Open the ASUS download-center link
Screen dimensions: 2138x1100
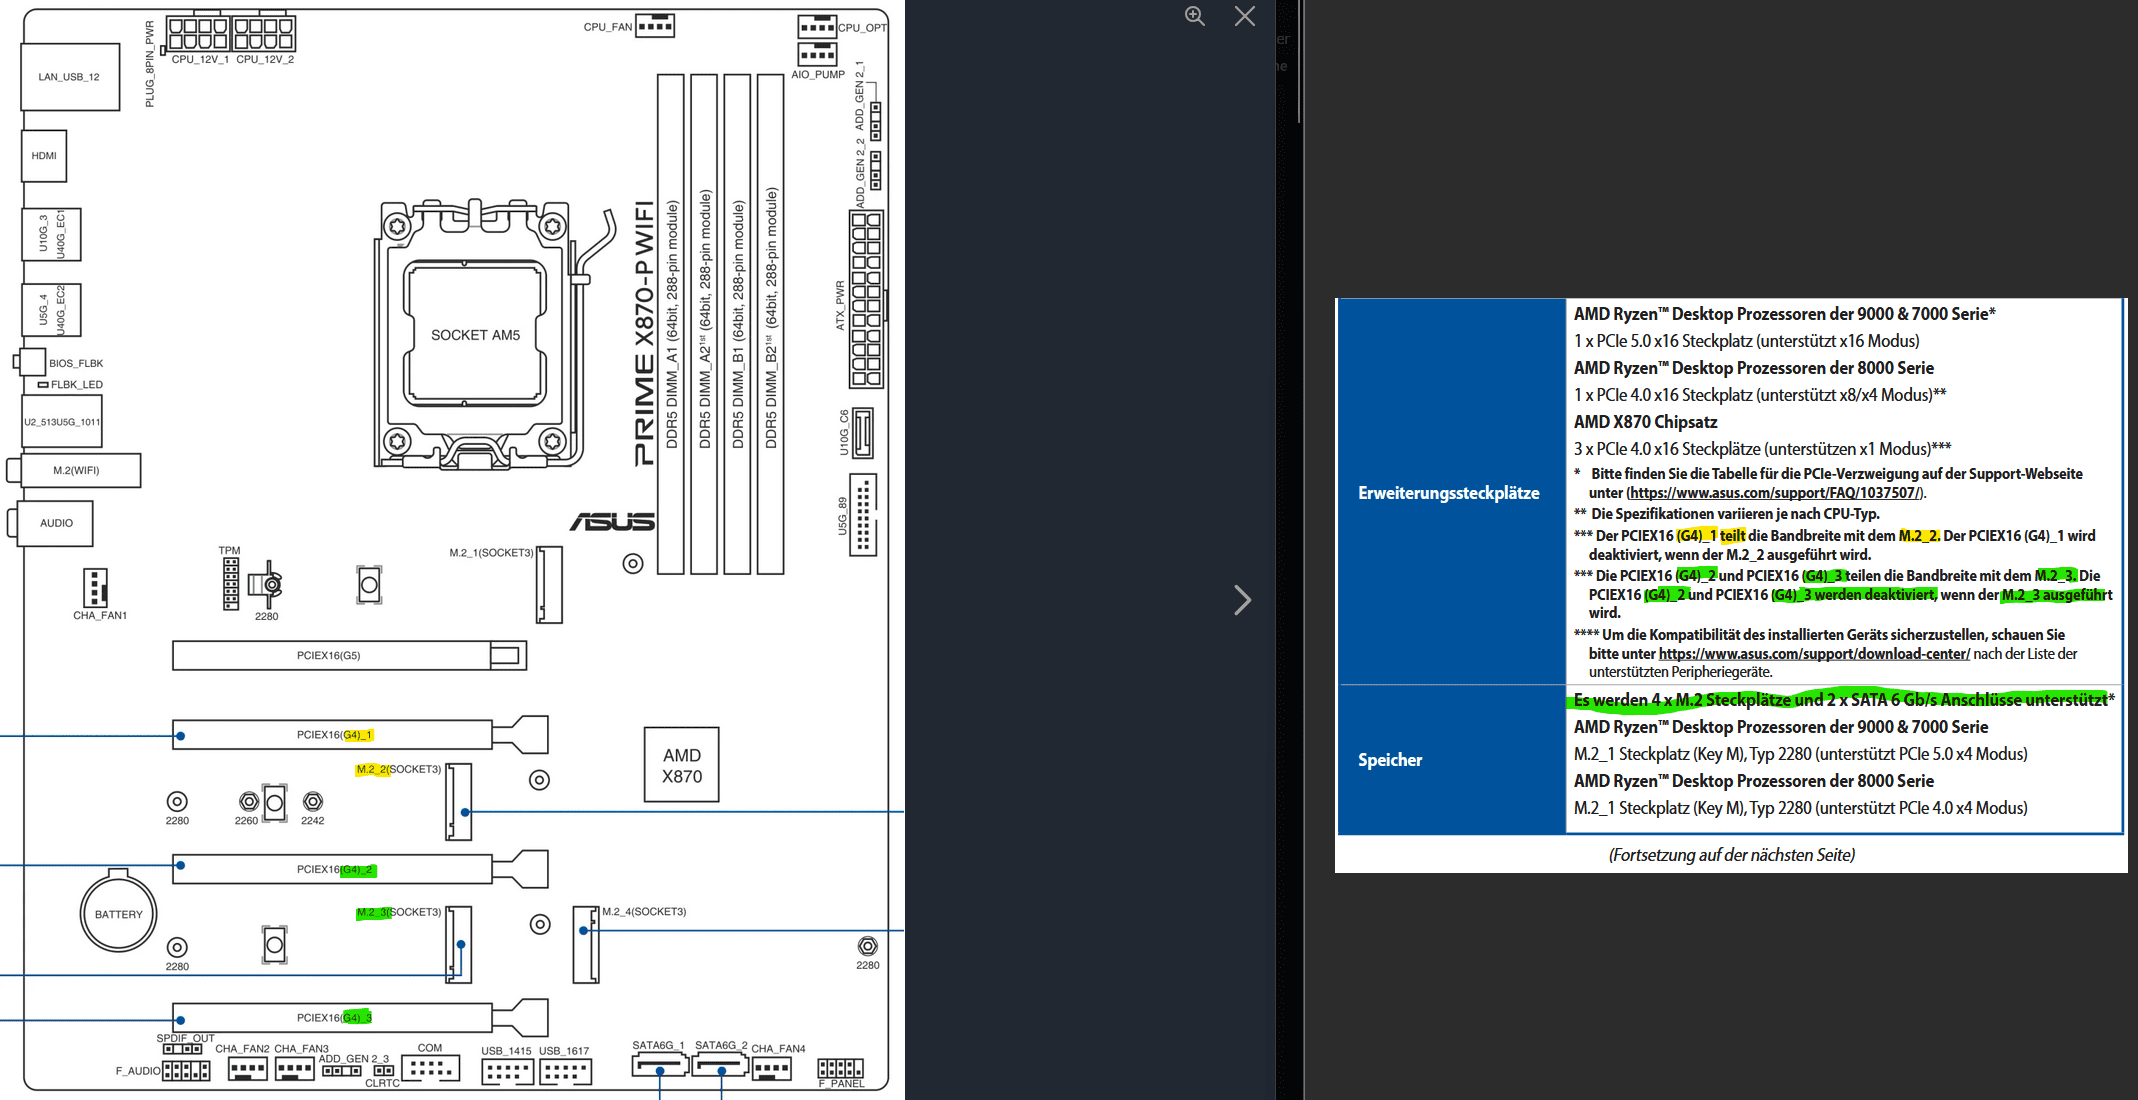pyautogui.click(x=1814, y=654)
